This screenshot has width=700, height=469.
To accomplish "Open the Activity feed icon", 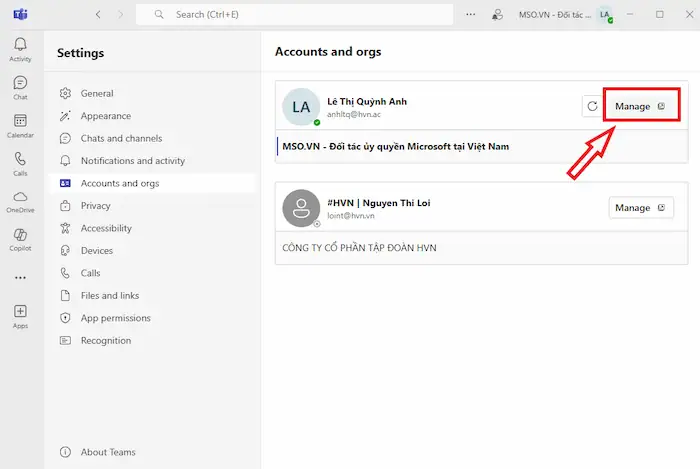I will coord(20,48).
